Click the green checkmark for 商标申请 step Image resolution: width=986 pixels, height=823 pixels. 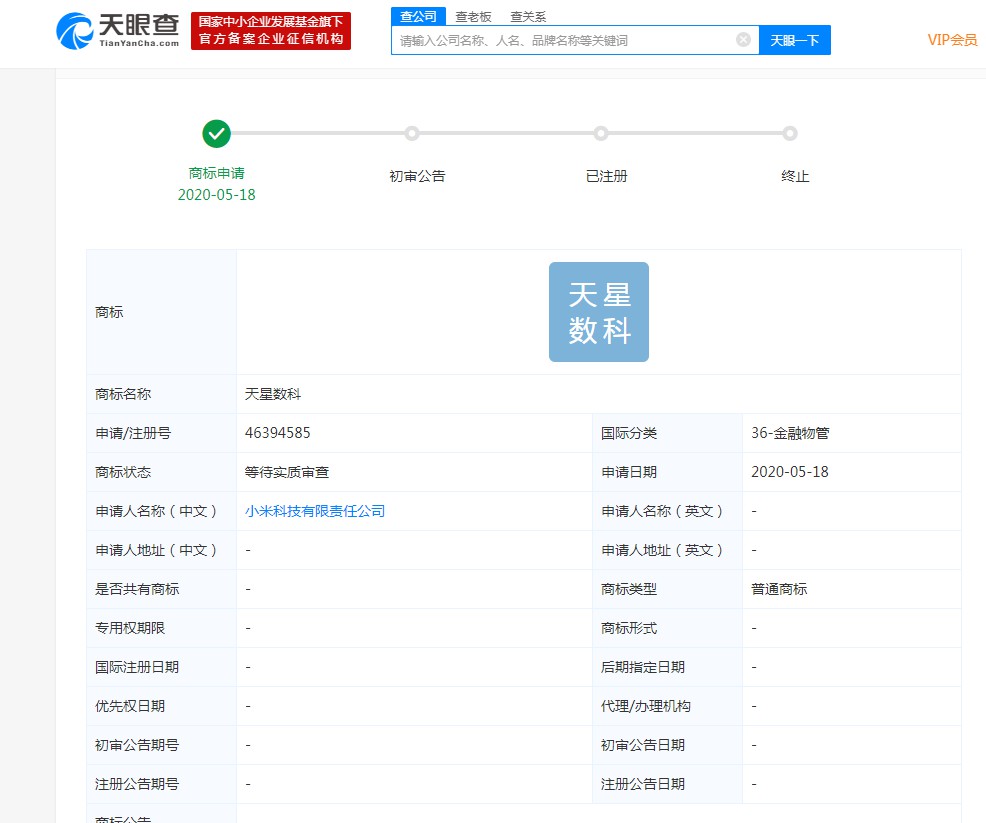pyautogui.click(x=216, y=133)
